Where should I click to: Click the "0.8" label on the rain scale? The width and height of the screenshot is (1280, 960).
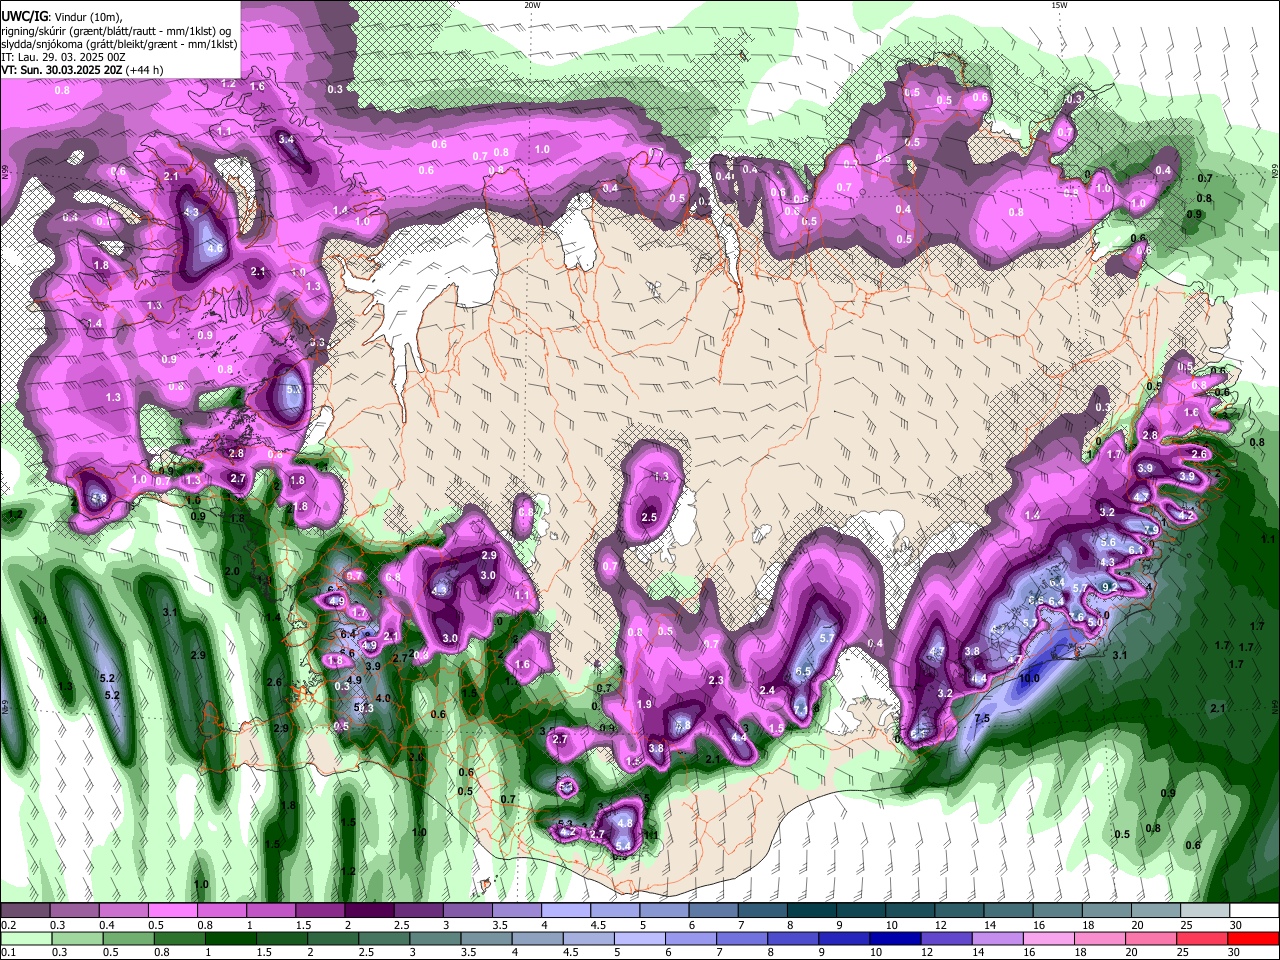pyautogui.click(x=162, y=952)
